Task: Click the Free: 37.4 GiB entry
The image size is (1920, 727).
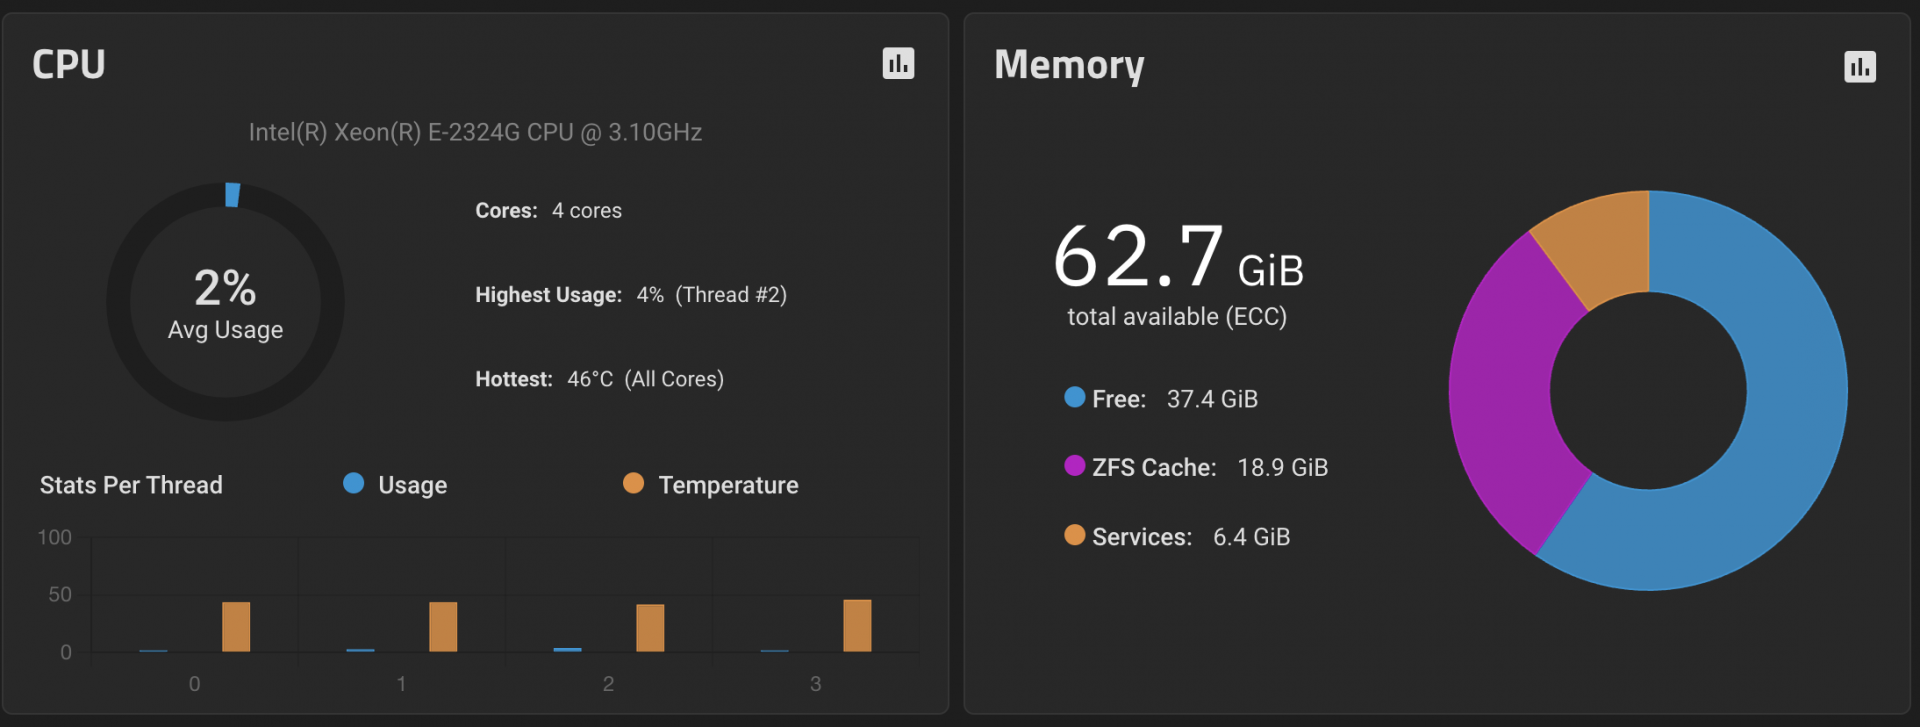Action: tap(1161, 399)
